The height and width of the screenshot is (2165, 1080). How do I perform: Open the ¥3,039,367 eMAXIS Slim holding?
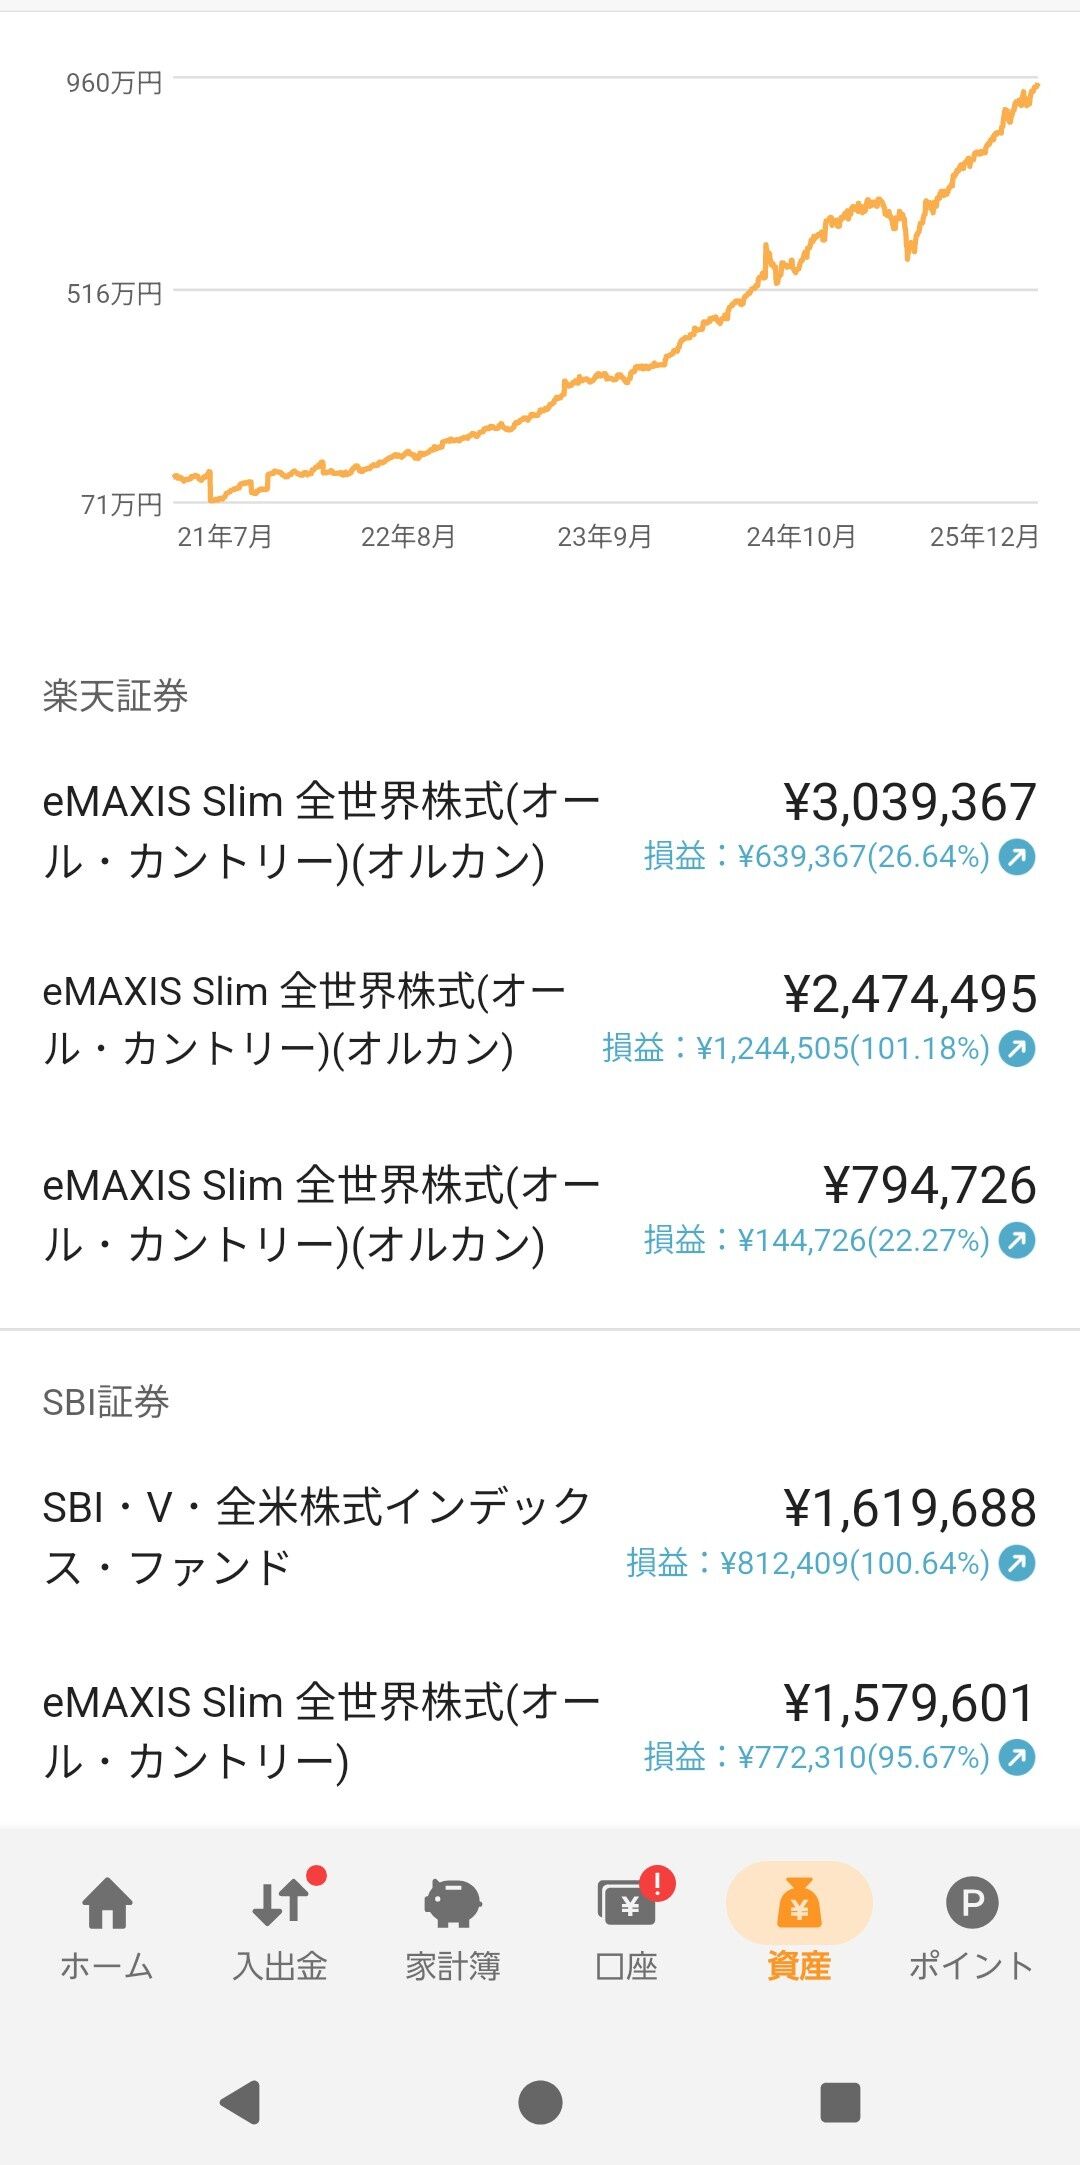320,831
